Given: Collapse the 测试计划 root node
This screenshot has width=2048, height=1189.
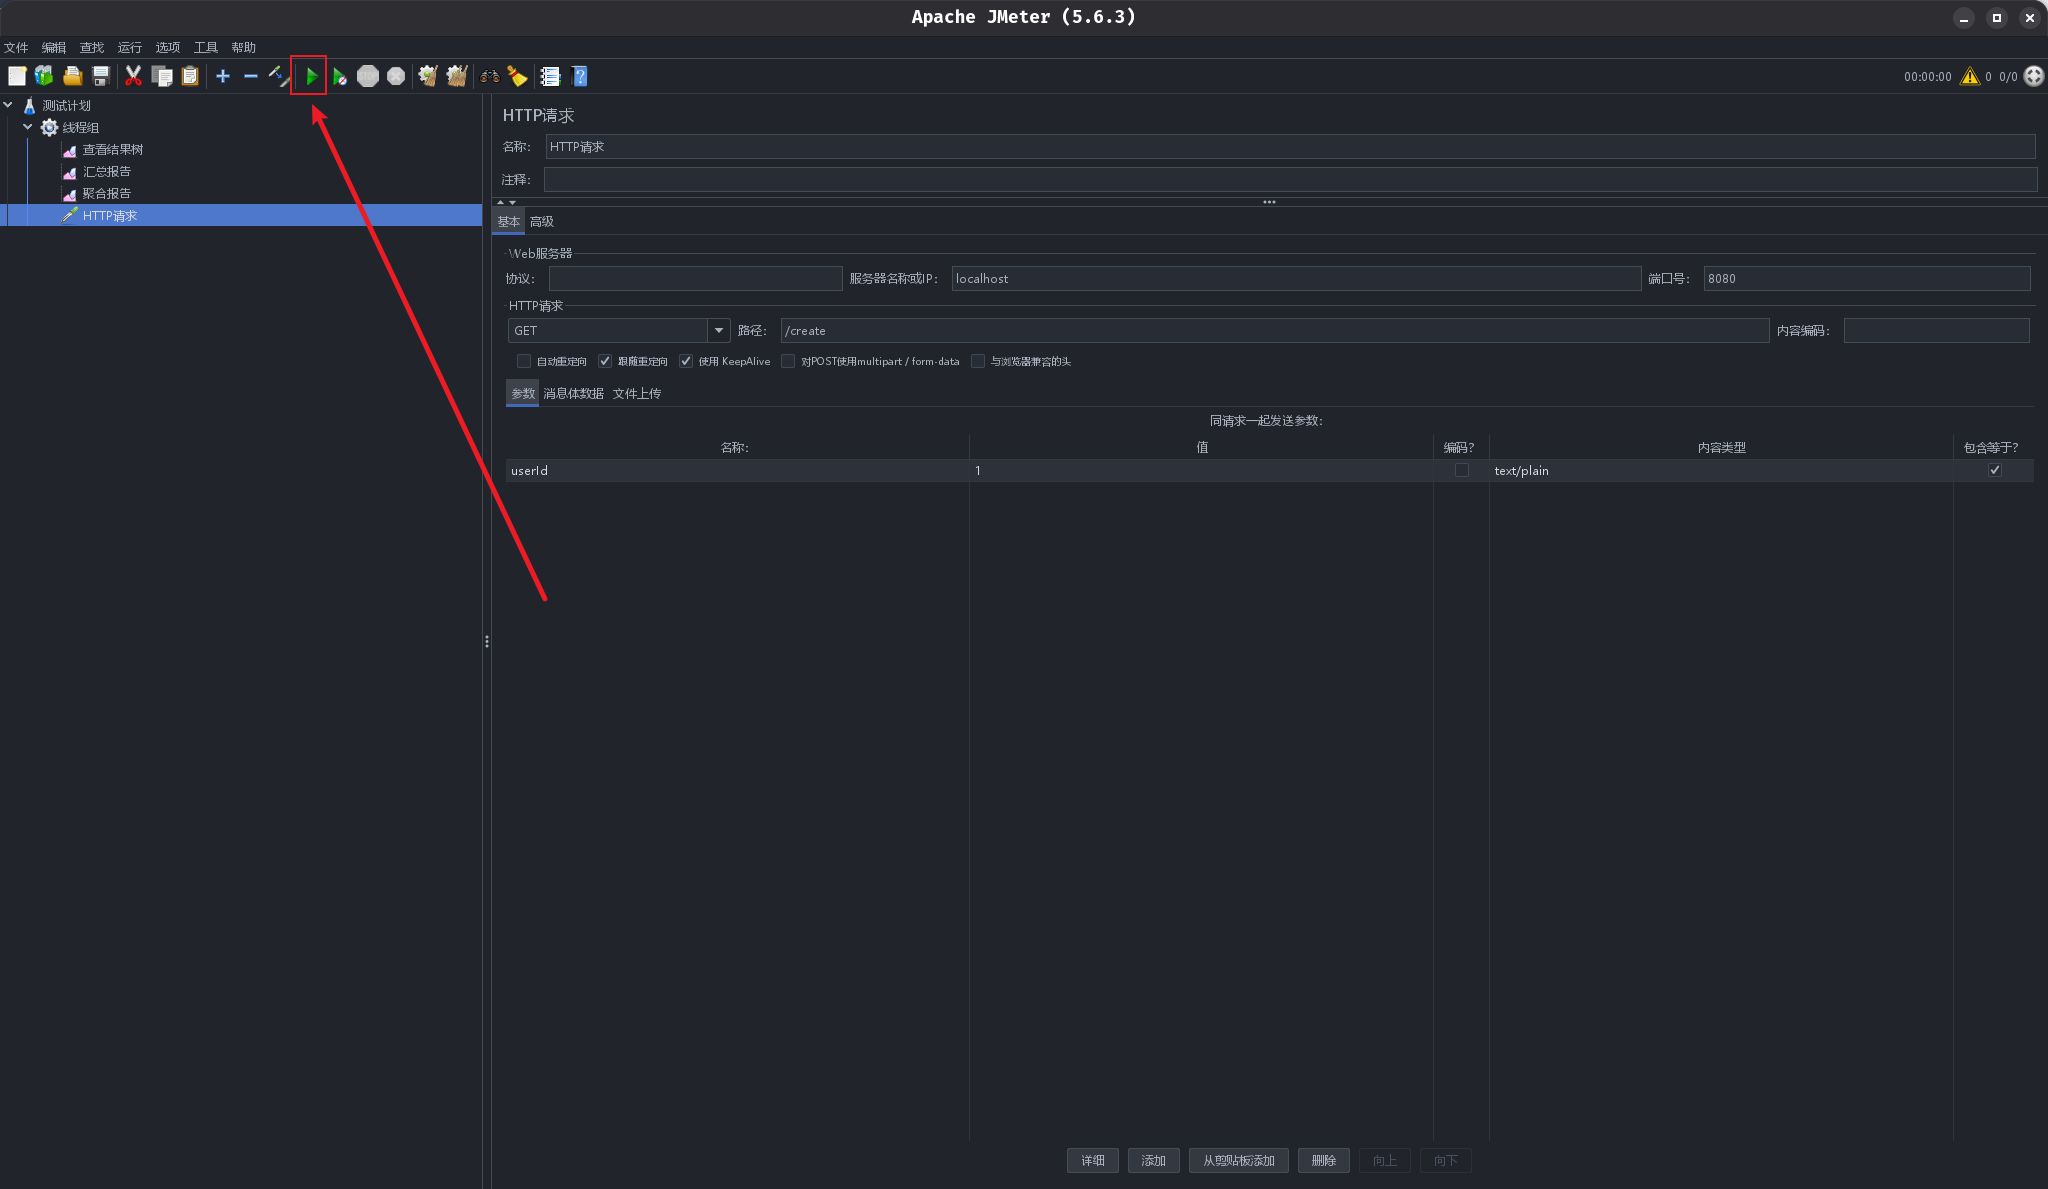Looking at the screenshot, I should click(x=8, y=105).
